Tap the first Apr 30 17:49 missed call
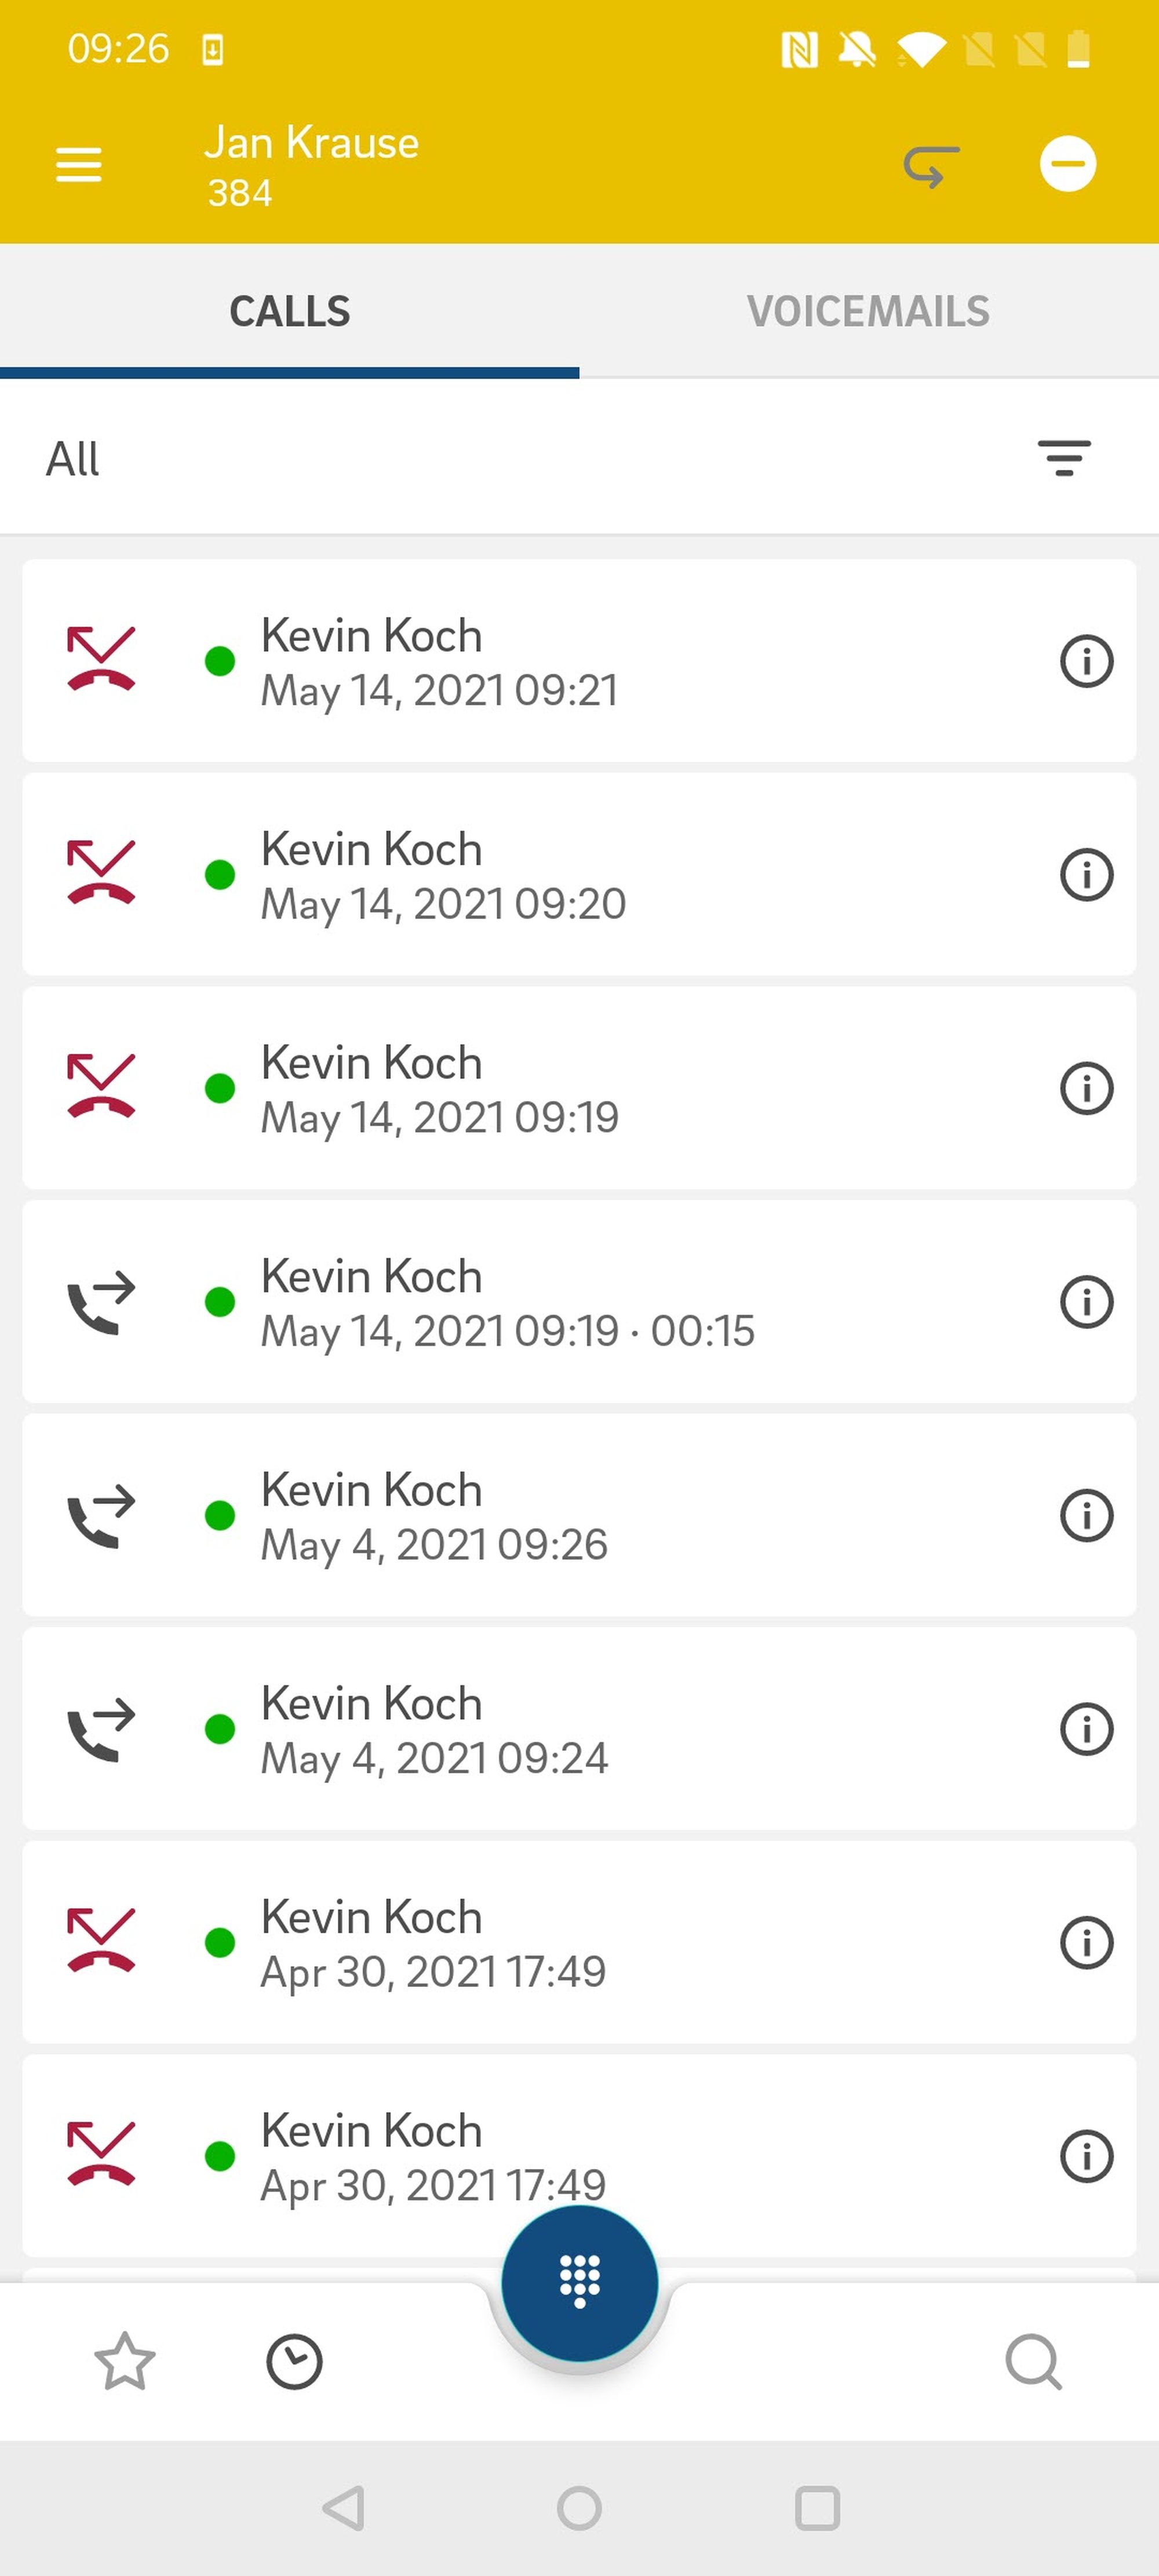Viewport: 1159px width, 2576px height. [x=500, y=1942]
